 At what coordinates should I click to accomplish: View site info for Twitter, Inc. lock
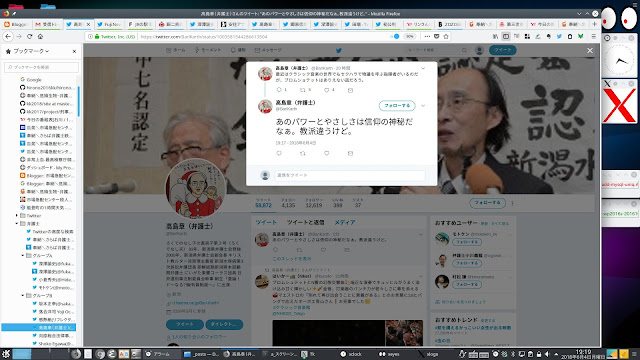(x=115, y=36)
